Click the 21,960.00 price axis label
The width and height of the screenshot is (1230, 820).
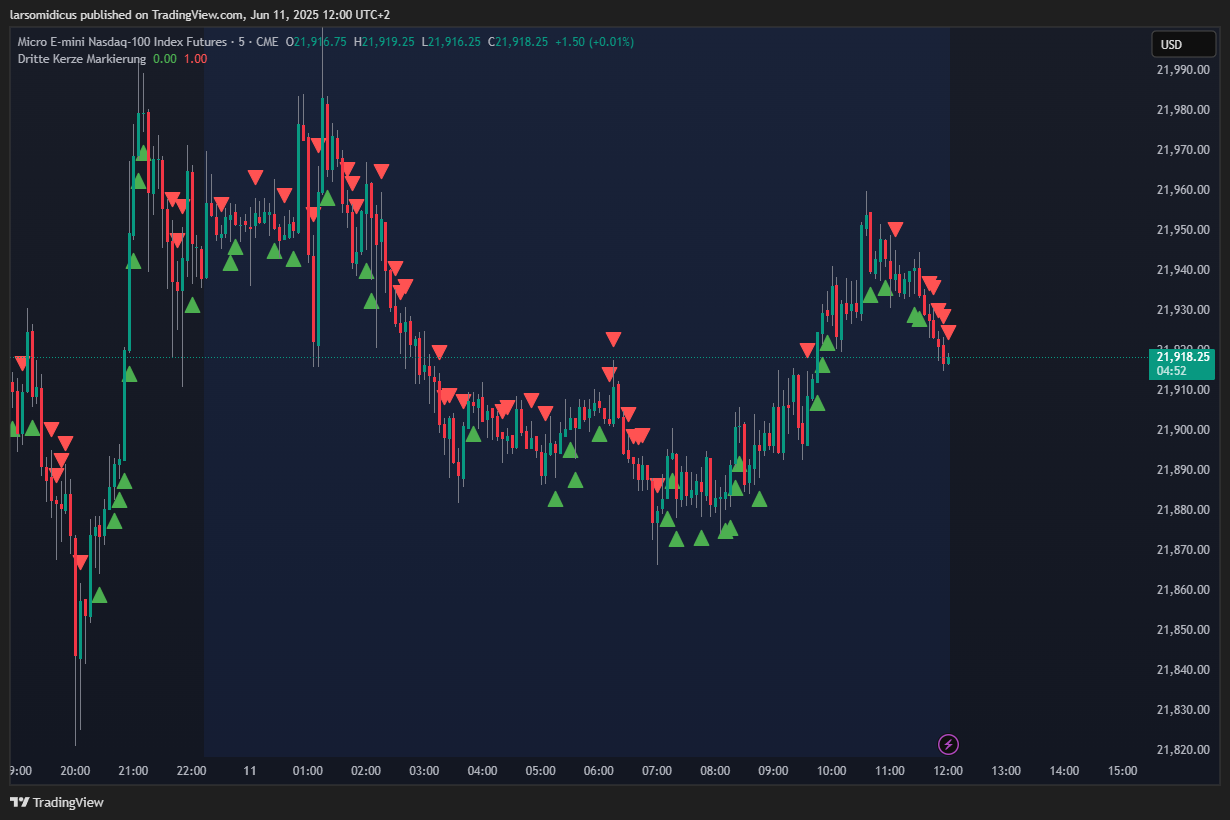pyautogui.click(x=1183, y=190)
